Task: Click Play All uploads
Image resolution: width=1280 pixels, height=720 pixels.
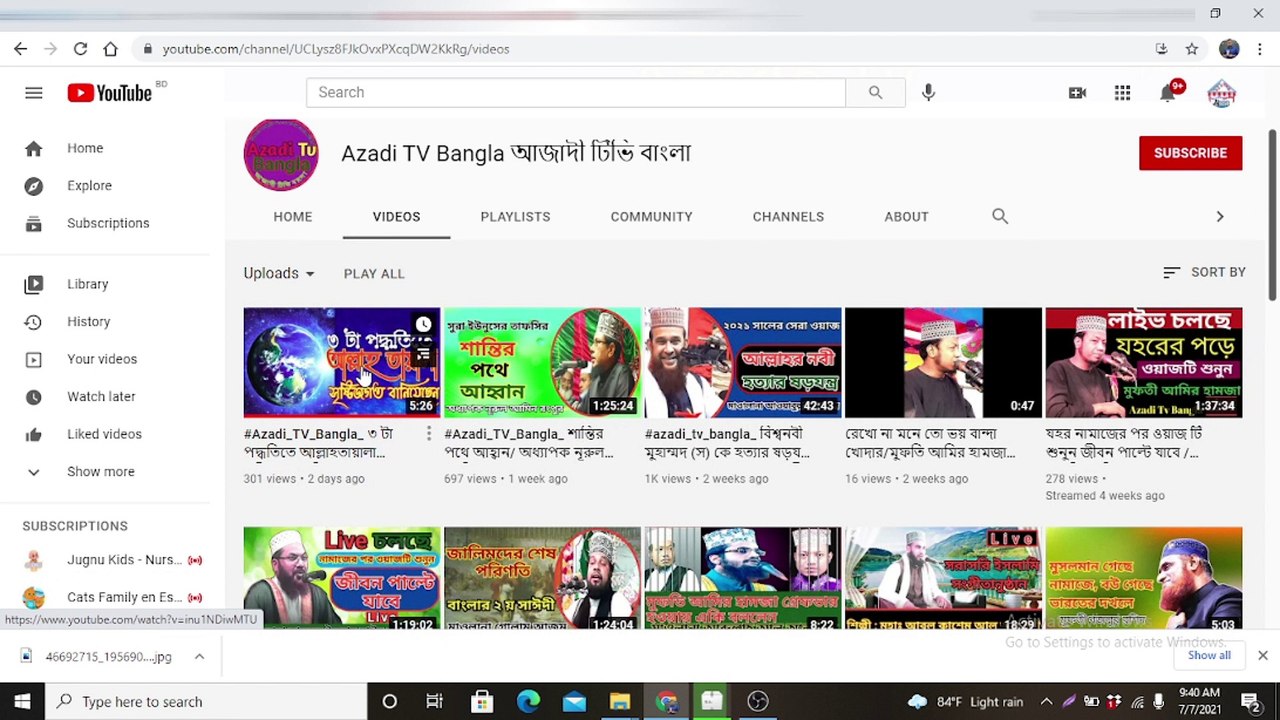Action: pos(374,273)
